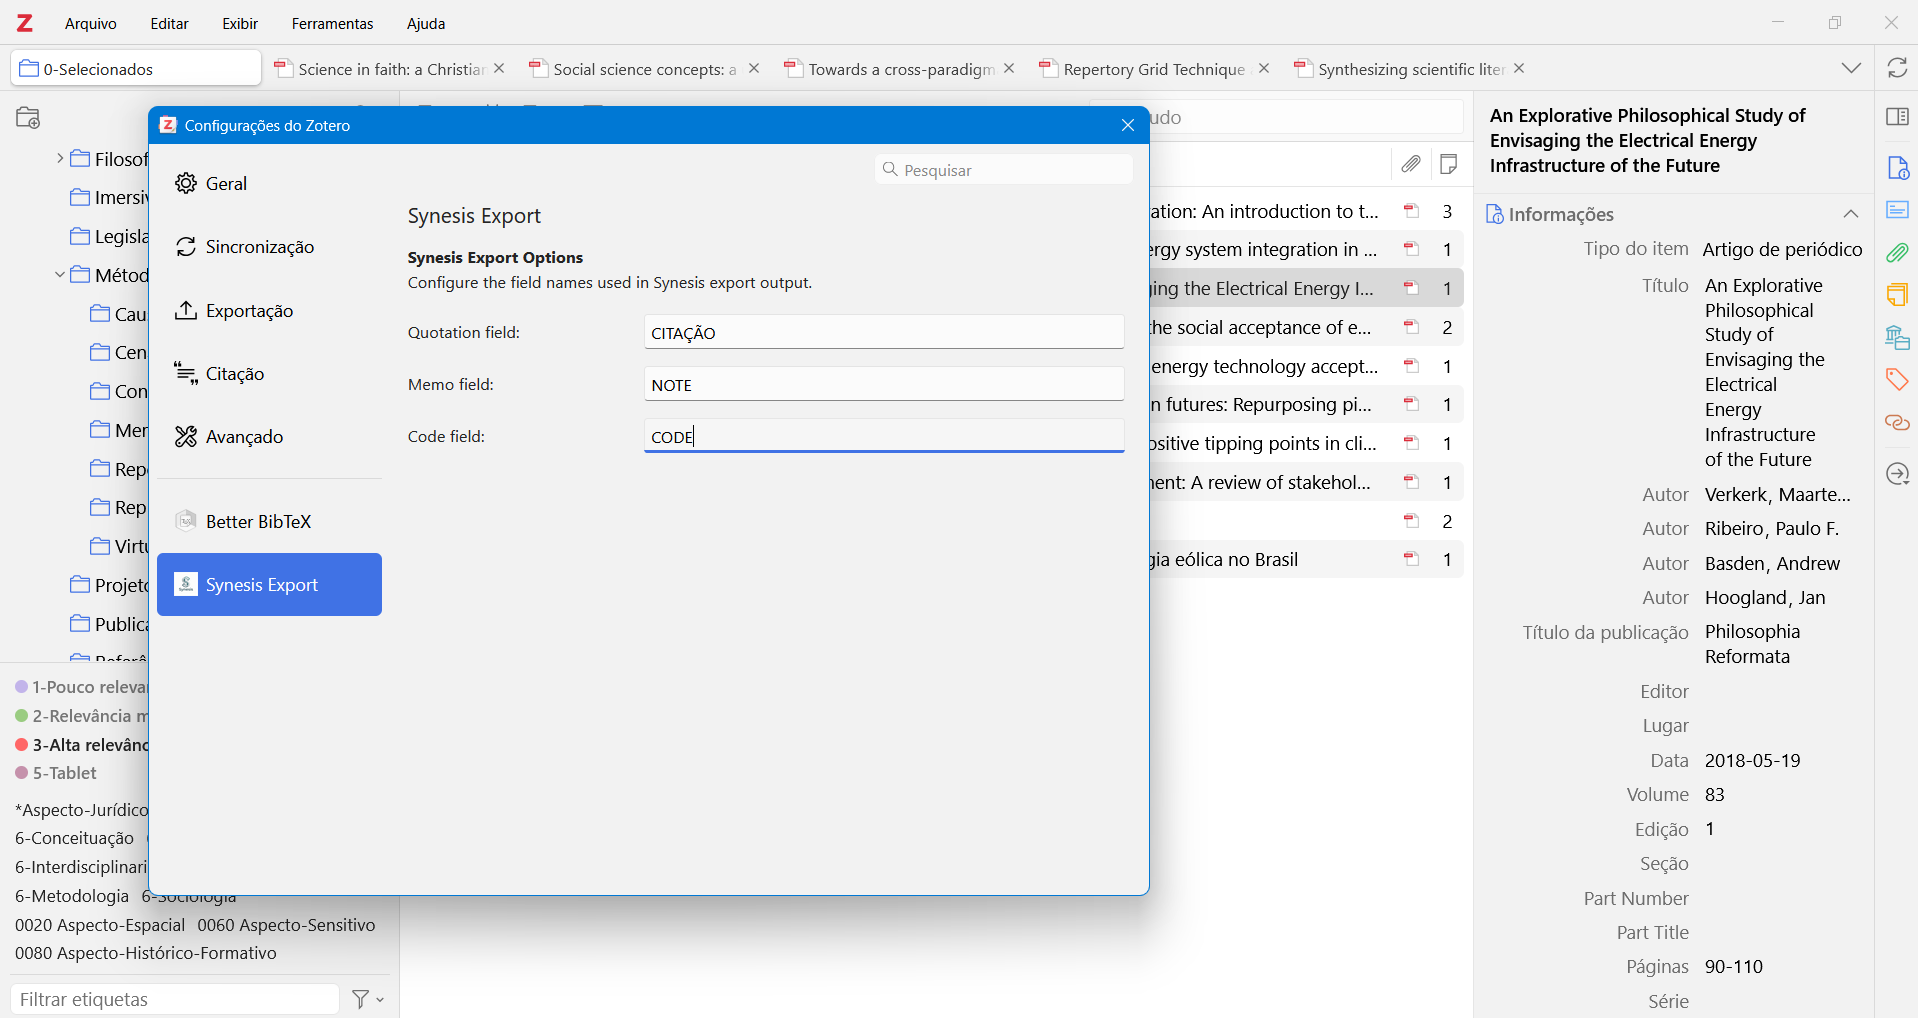Open the tab list dropdown arrow

(x=1851, y=68)
